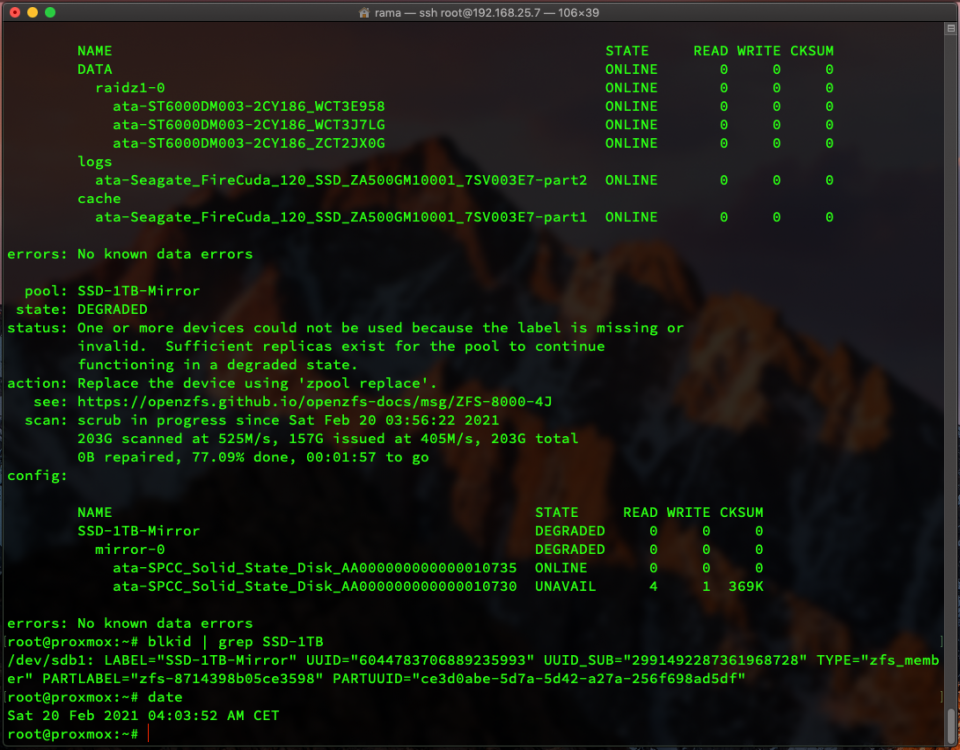Click the 'date' command text

165,697
